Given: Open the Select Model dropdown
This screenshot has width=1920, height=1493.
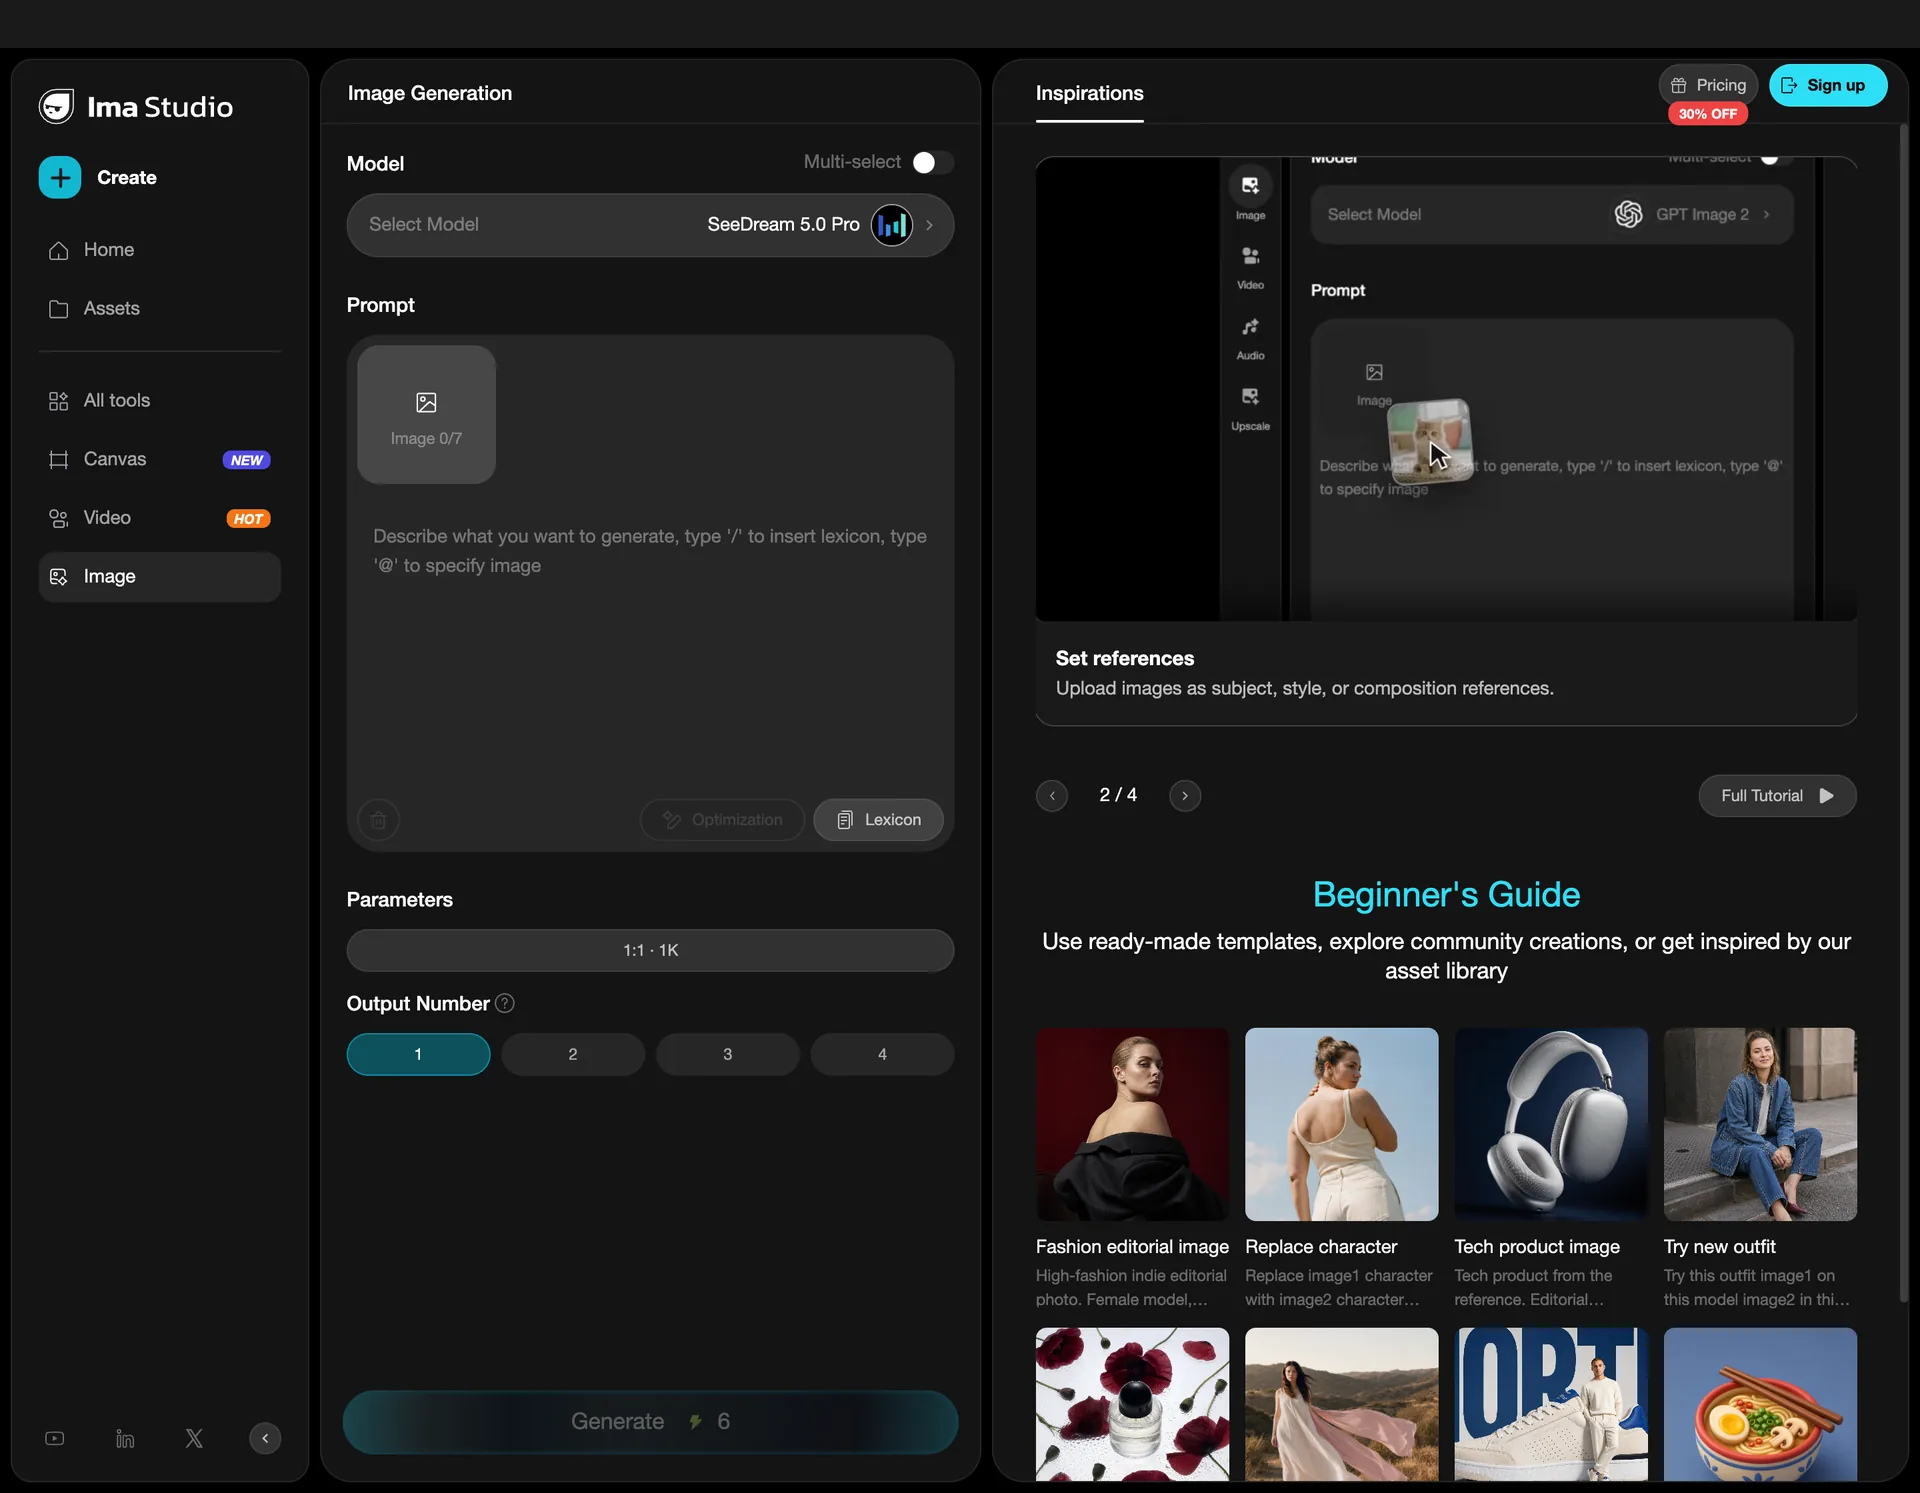Looking at the screenshot, I should [650, 225].
